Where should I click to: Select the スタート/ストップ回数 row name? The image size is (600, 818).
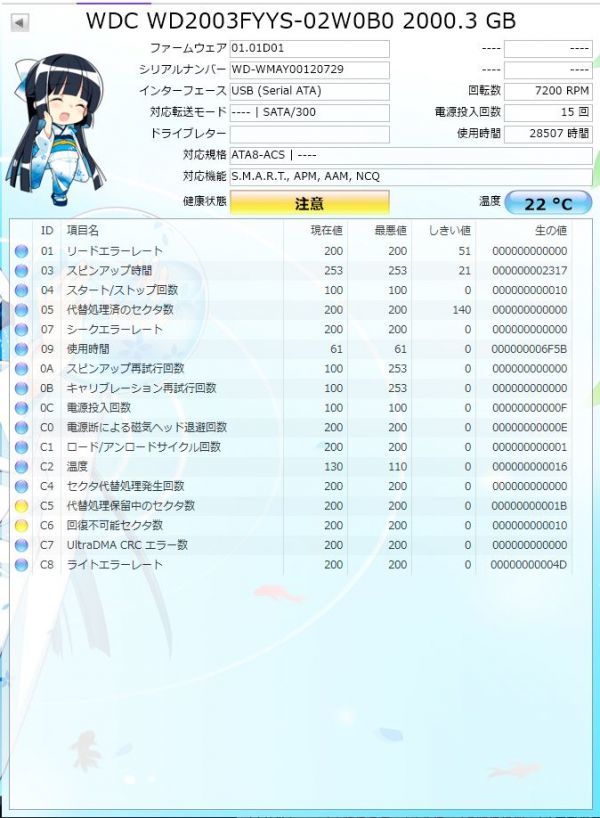coord(122,291)
